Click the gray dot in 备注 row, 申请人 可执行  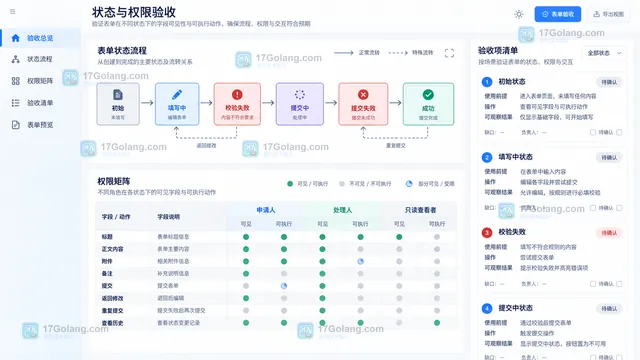(284, 273)
